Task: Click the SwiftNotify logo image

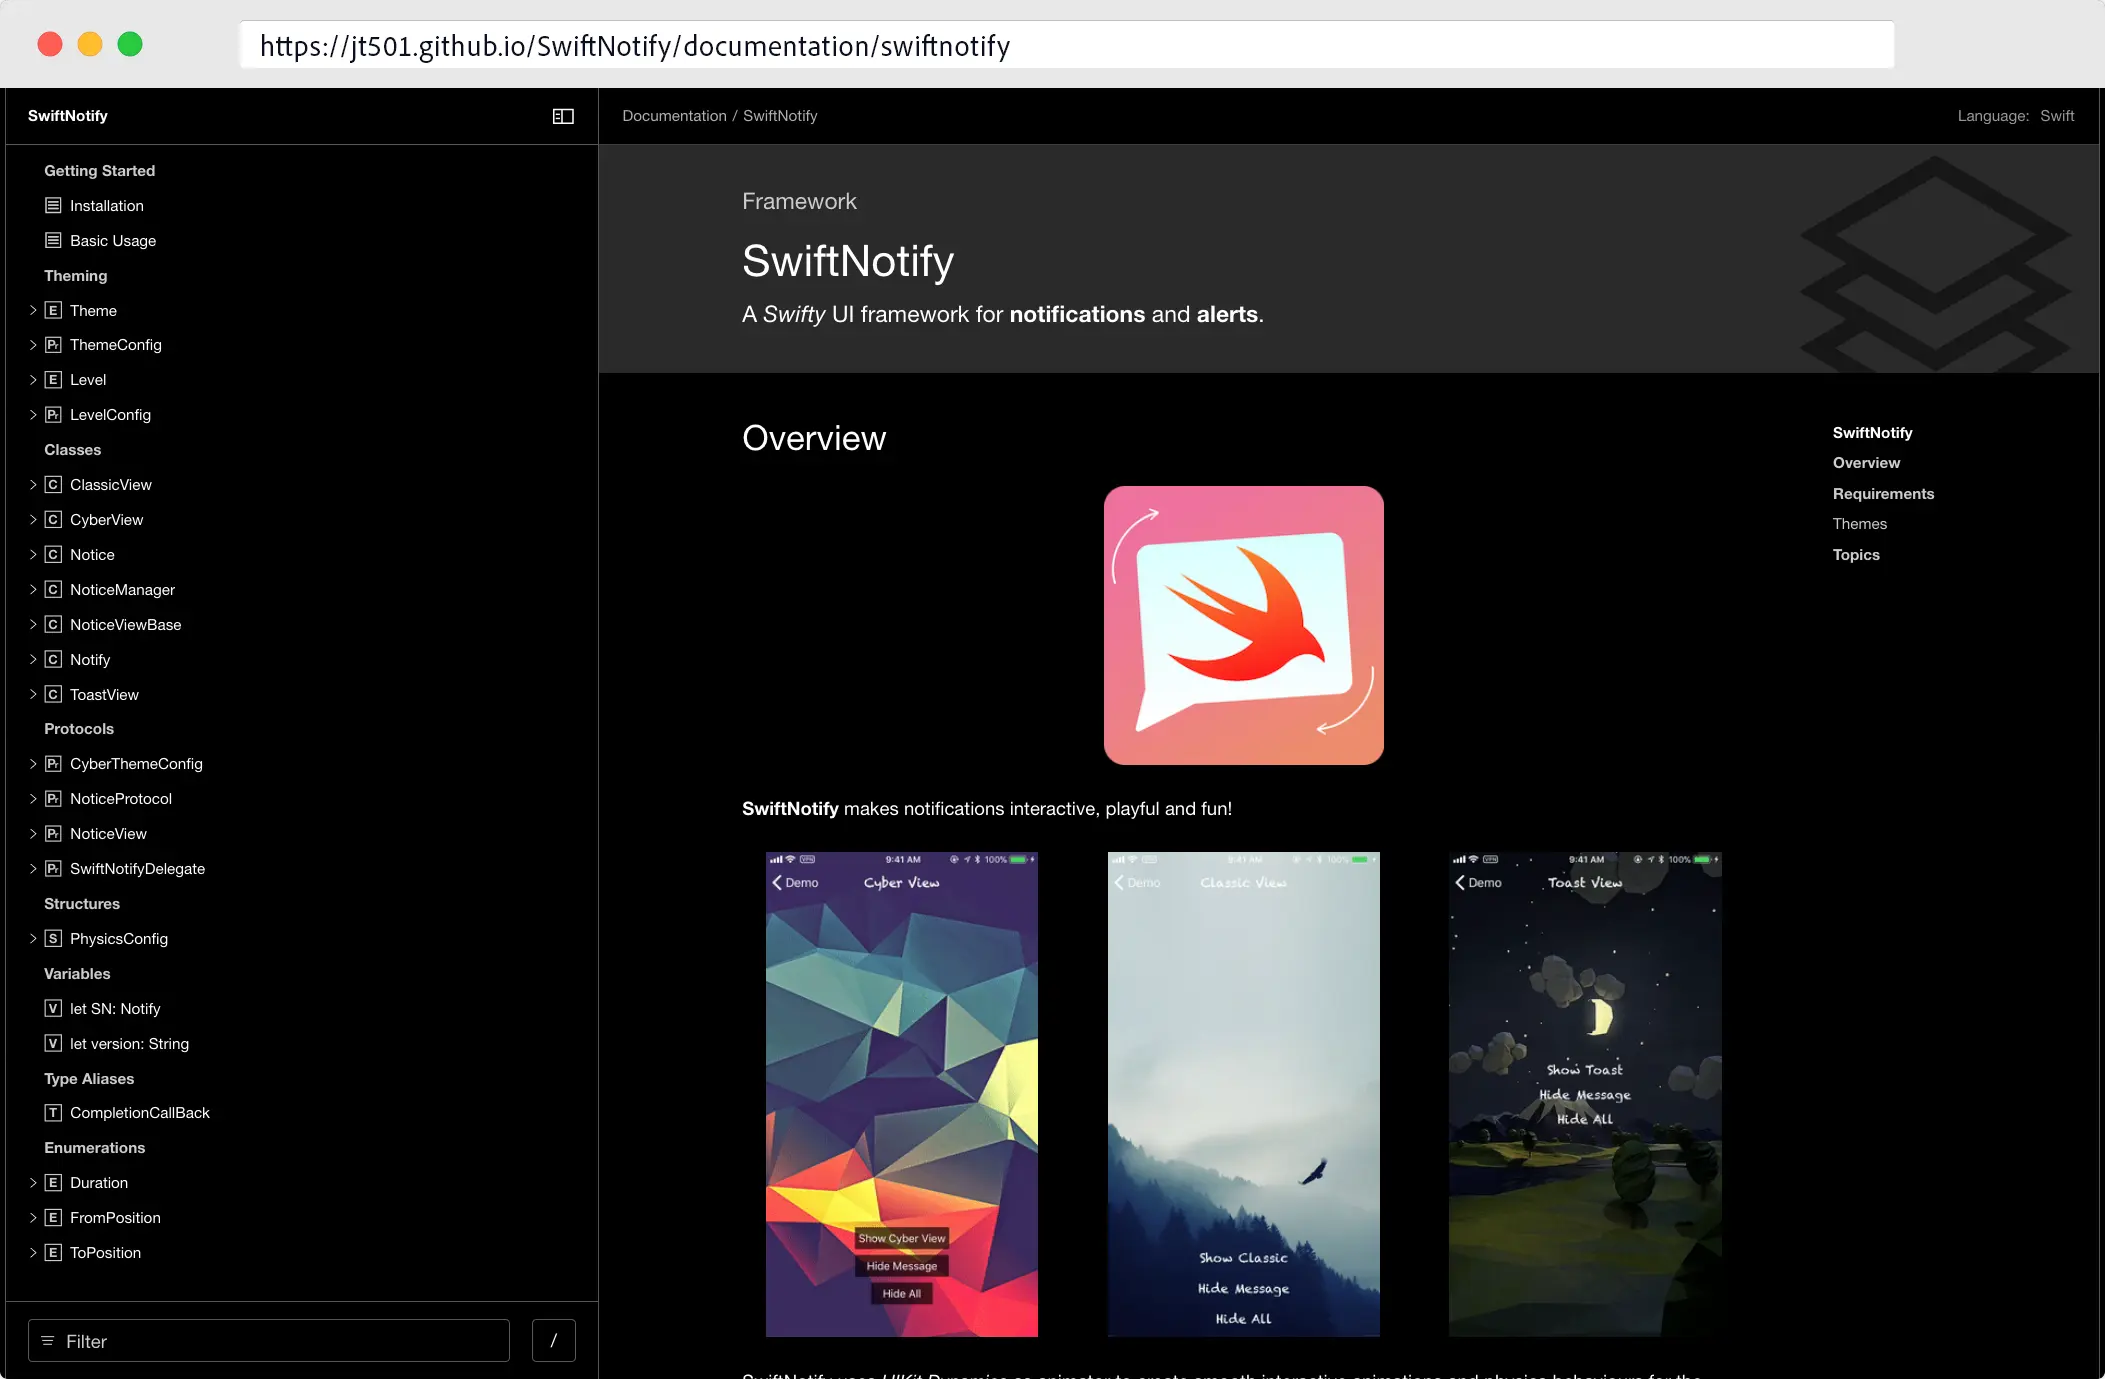Action: pyautogui.click(x=1244, y=625)
